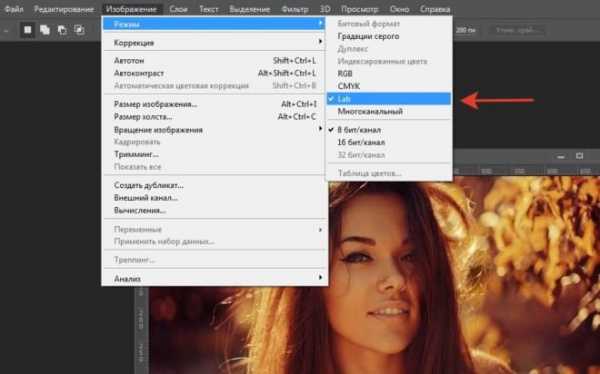Select the checked 8 бит/канал option
Viewport: 600px width, 374px height.
[x=389, y=130]
